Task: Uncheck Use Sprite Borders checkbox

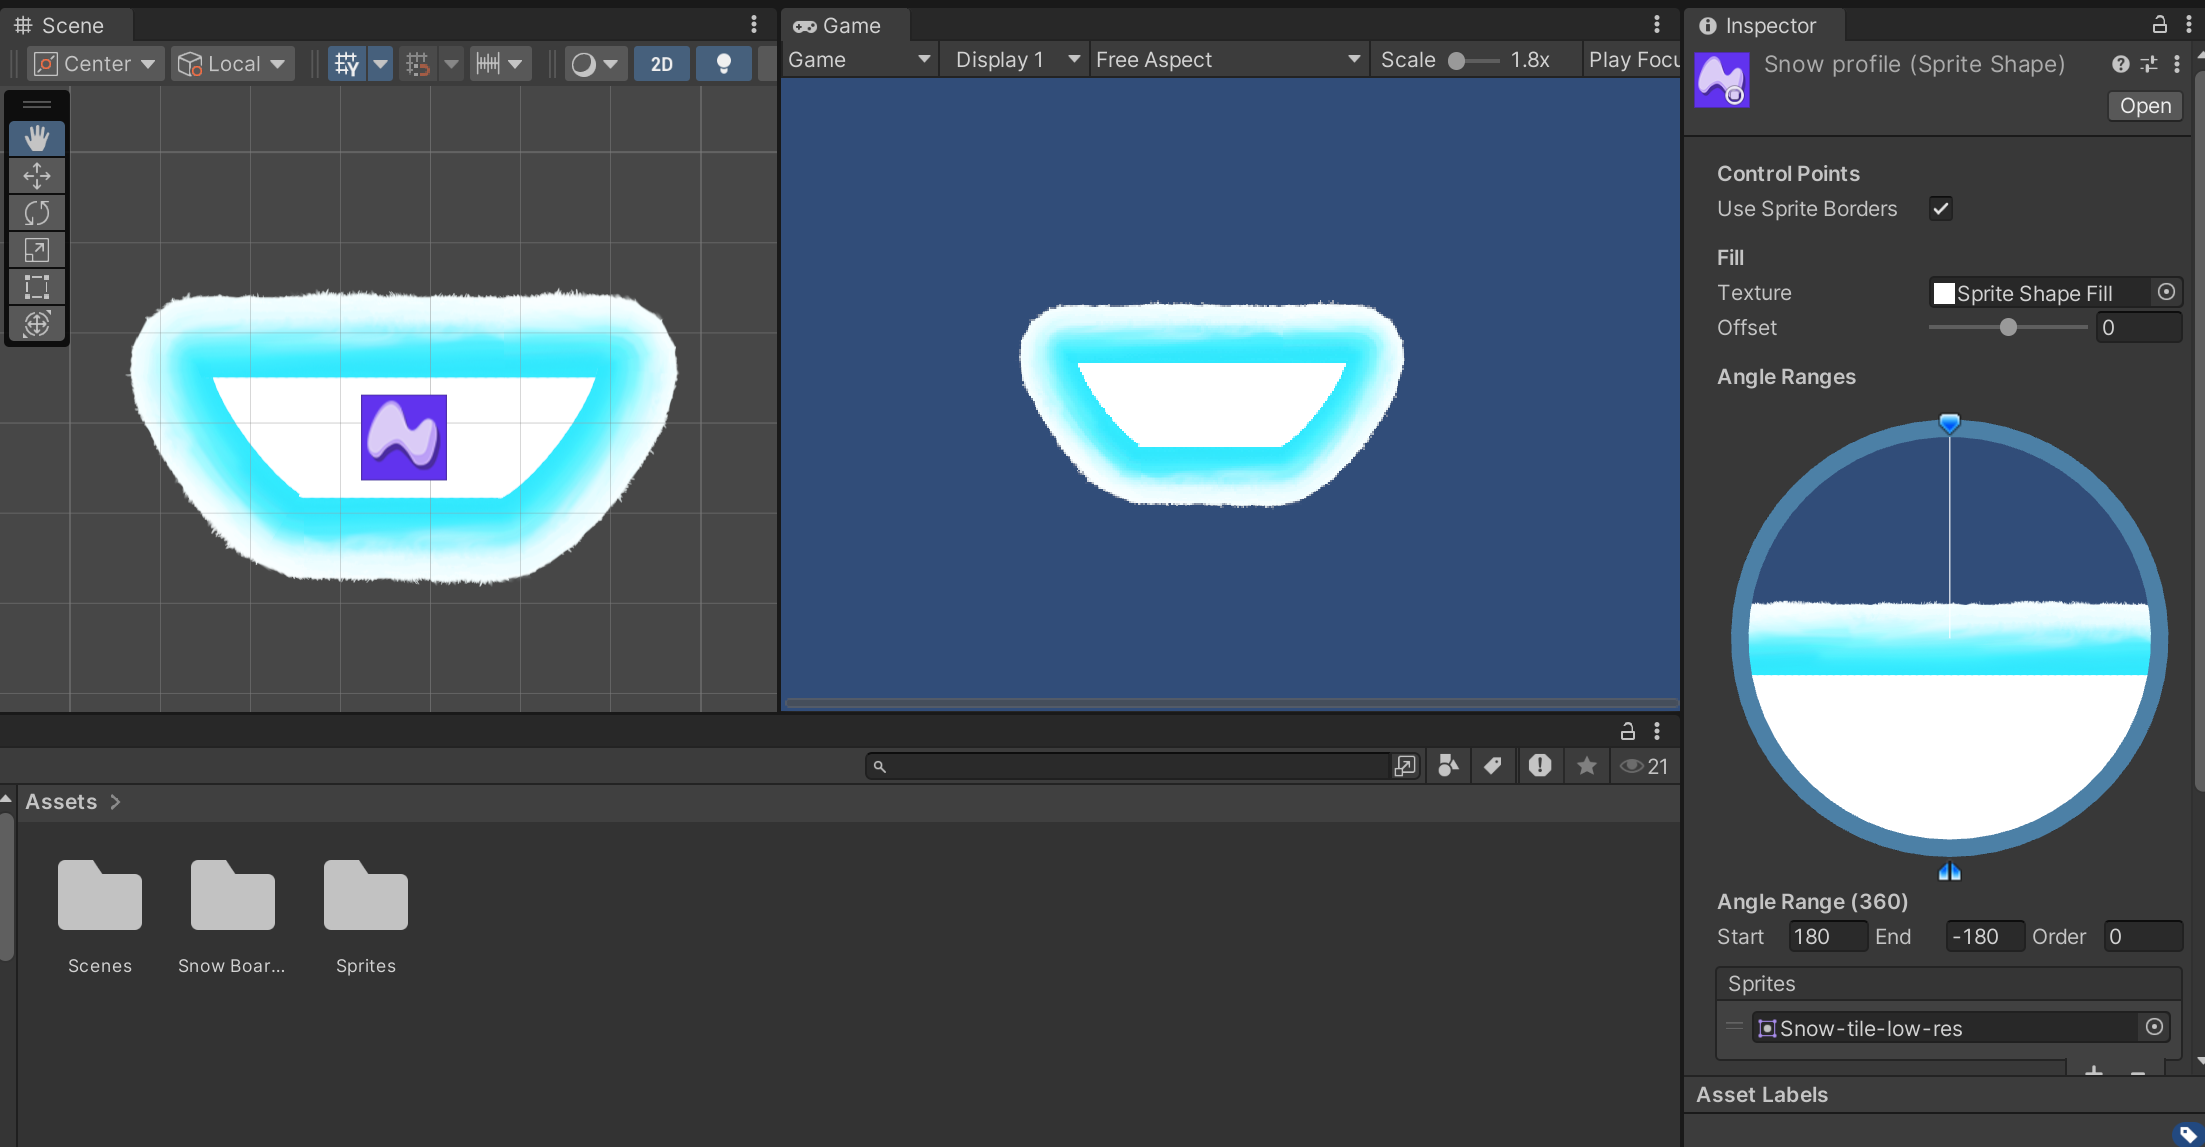Action: [1940, 209]
